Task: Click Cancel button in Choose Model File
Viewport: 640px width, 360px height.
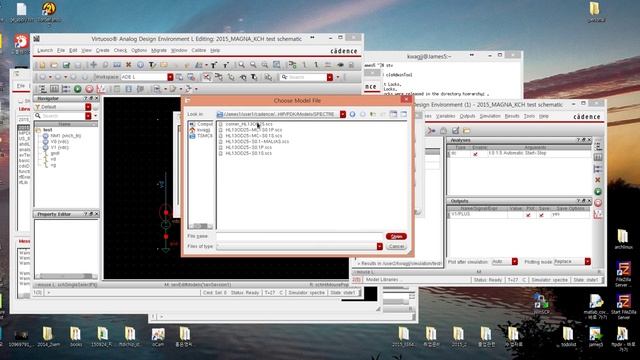Action: coord(396,247)
